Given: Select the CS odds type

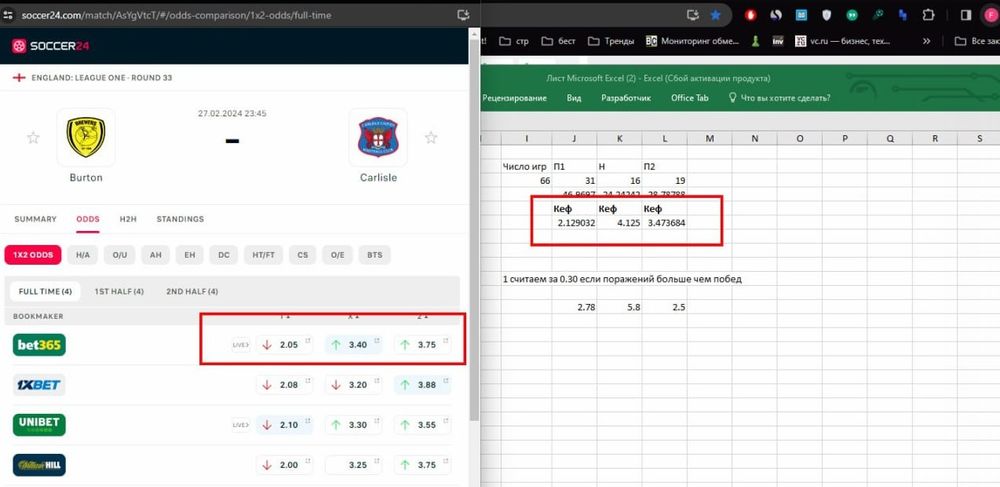Looking at the screenshot, I should (302, 255).
